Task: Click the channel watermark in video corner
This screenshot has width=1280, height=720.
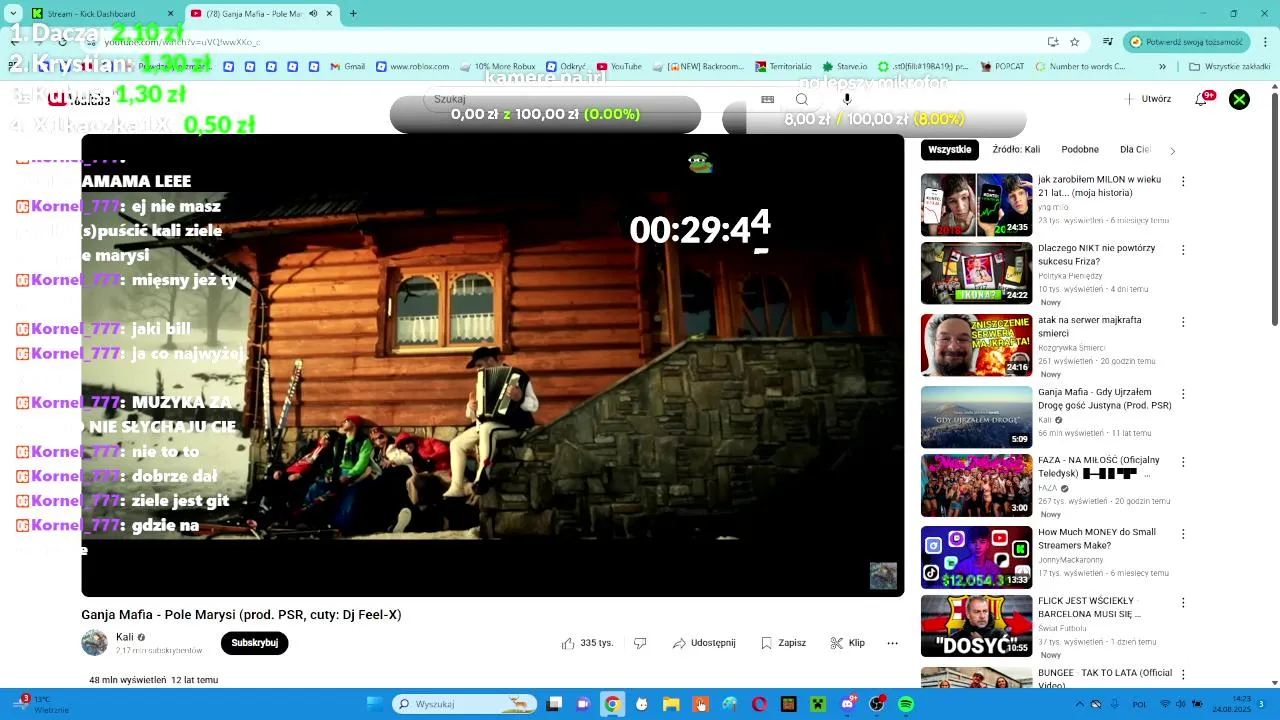Action: point(883,575)
